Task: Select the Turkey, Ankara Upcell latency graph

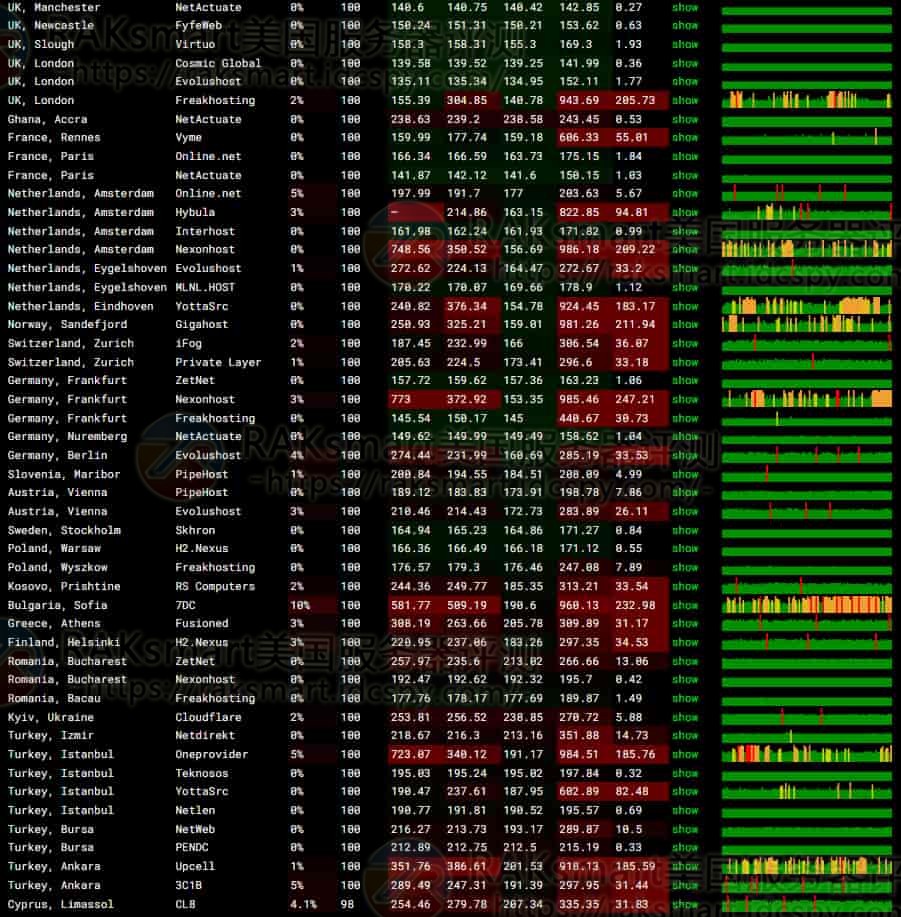Action: point(806,866)
